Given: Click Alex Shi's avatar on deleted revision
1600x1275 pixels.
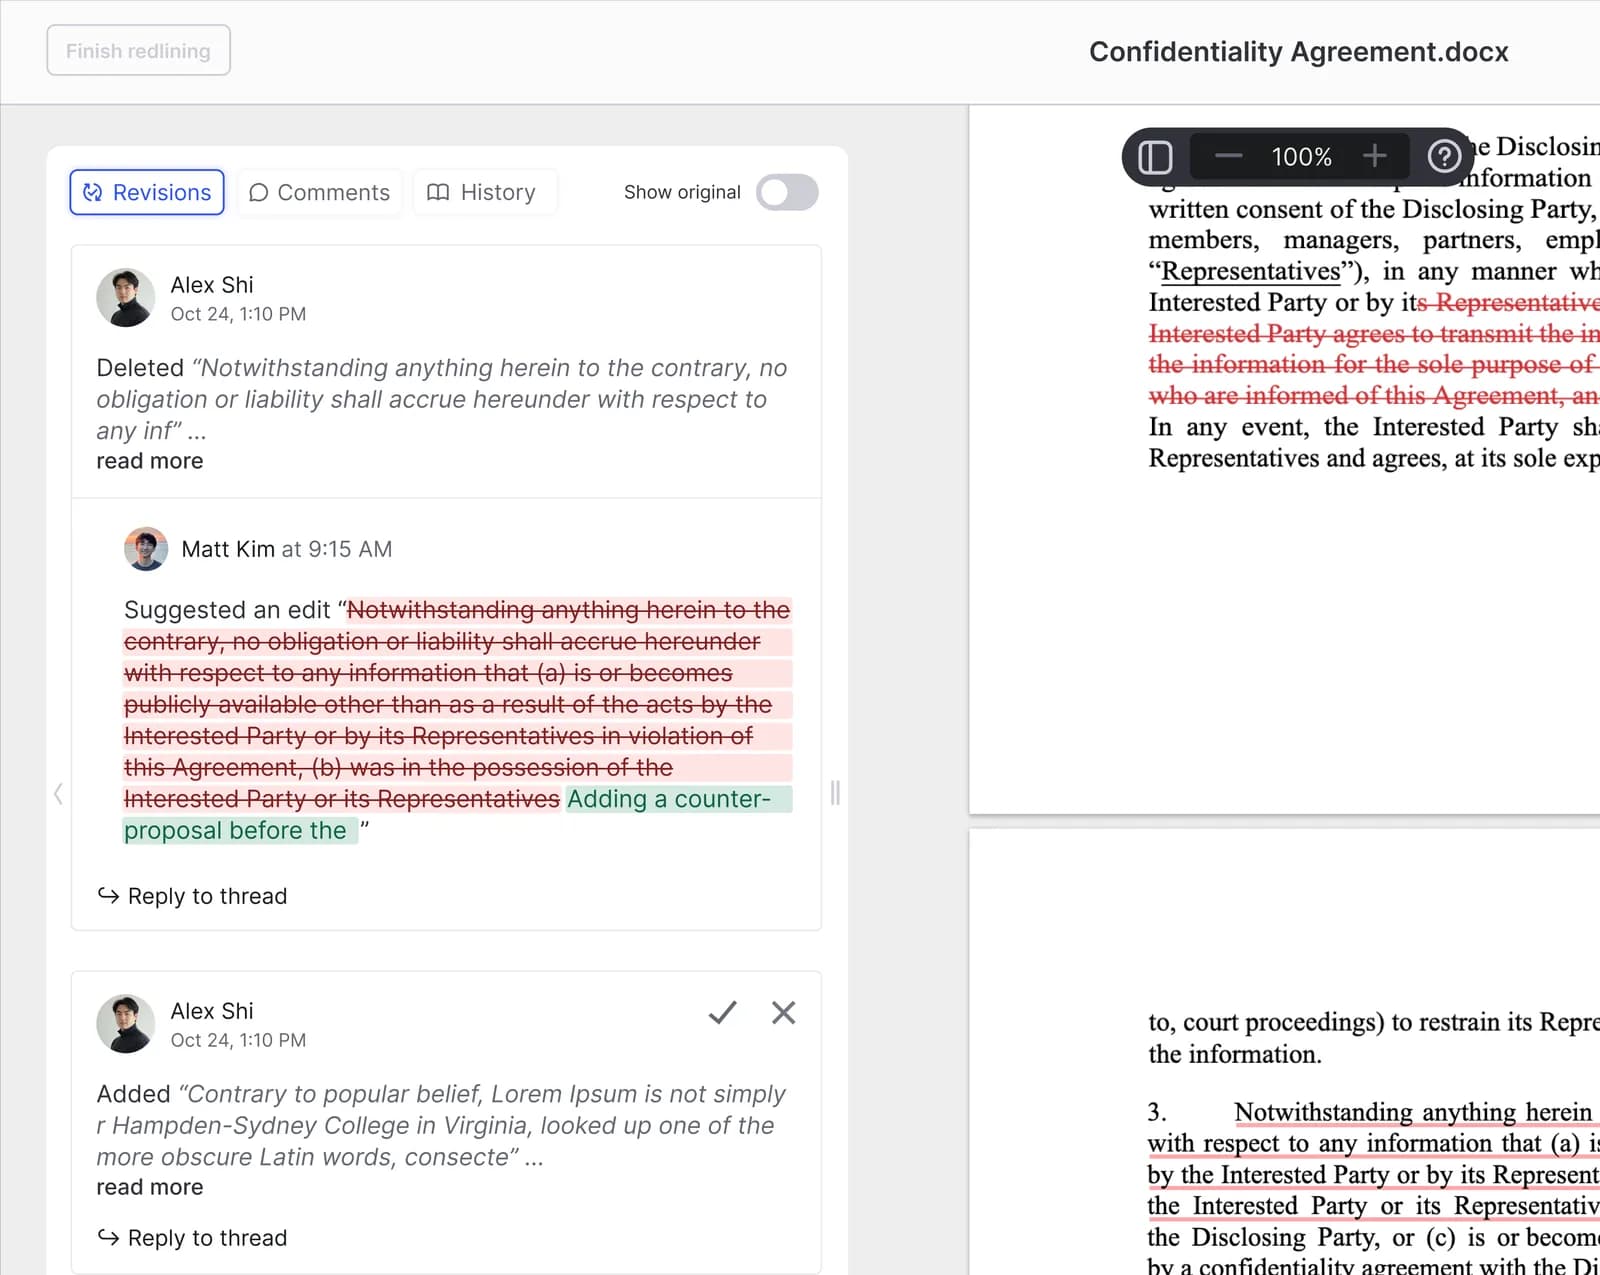Looking at the screenshot, I should 126,297.
